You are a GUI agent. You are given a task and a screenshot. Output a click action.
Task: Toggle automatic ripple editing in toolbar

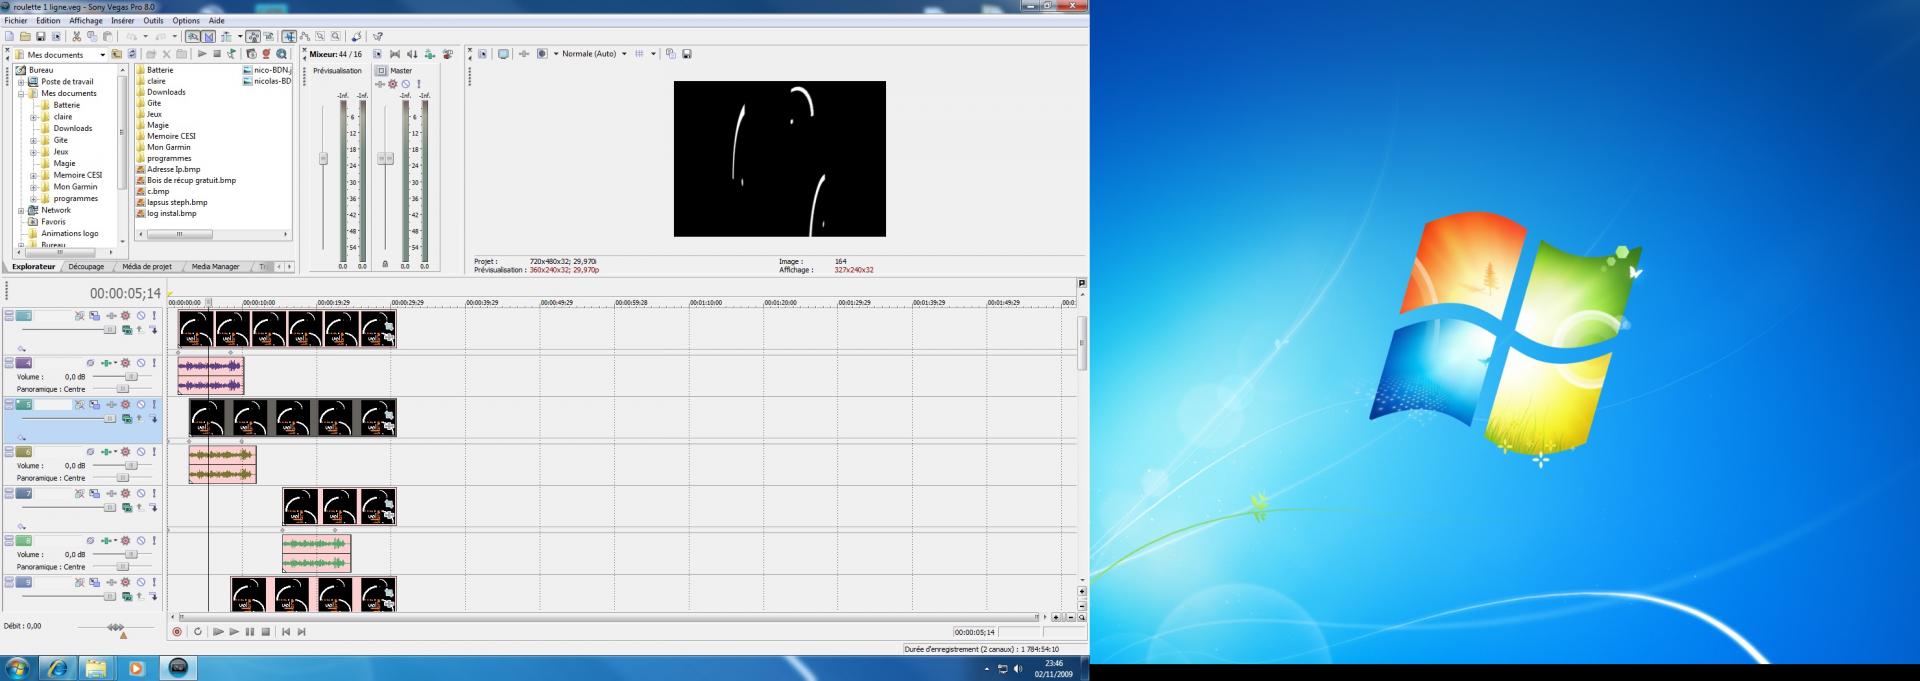coord(226,36)
